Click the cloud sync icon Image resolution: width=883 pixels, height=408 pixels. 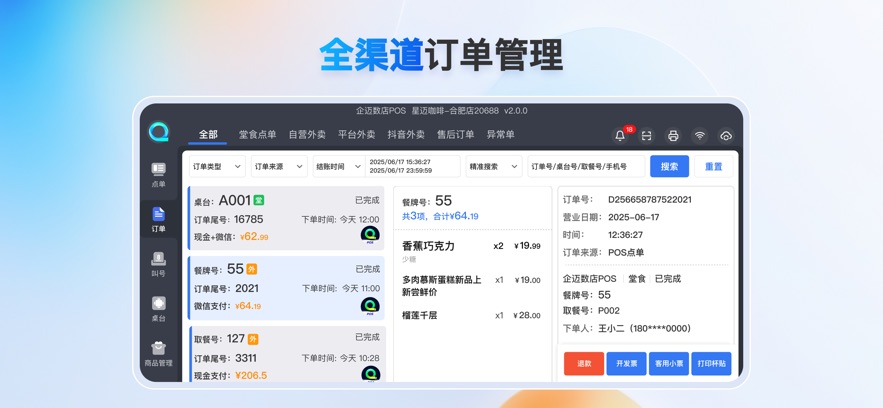[726, 136]
